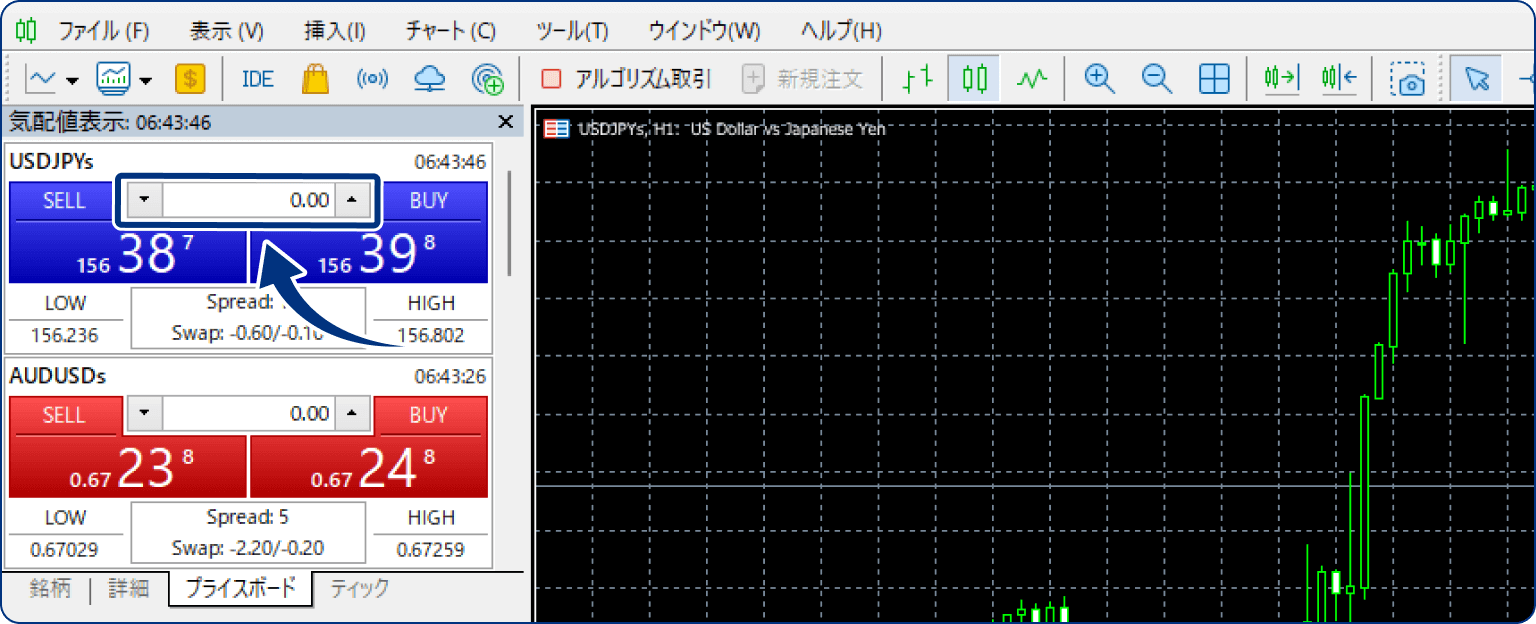Click the zoom in magnifier icon
Image resolution: width=1536 pixels, height=624 pixels.
[1099, 78]
